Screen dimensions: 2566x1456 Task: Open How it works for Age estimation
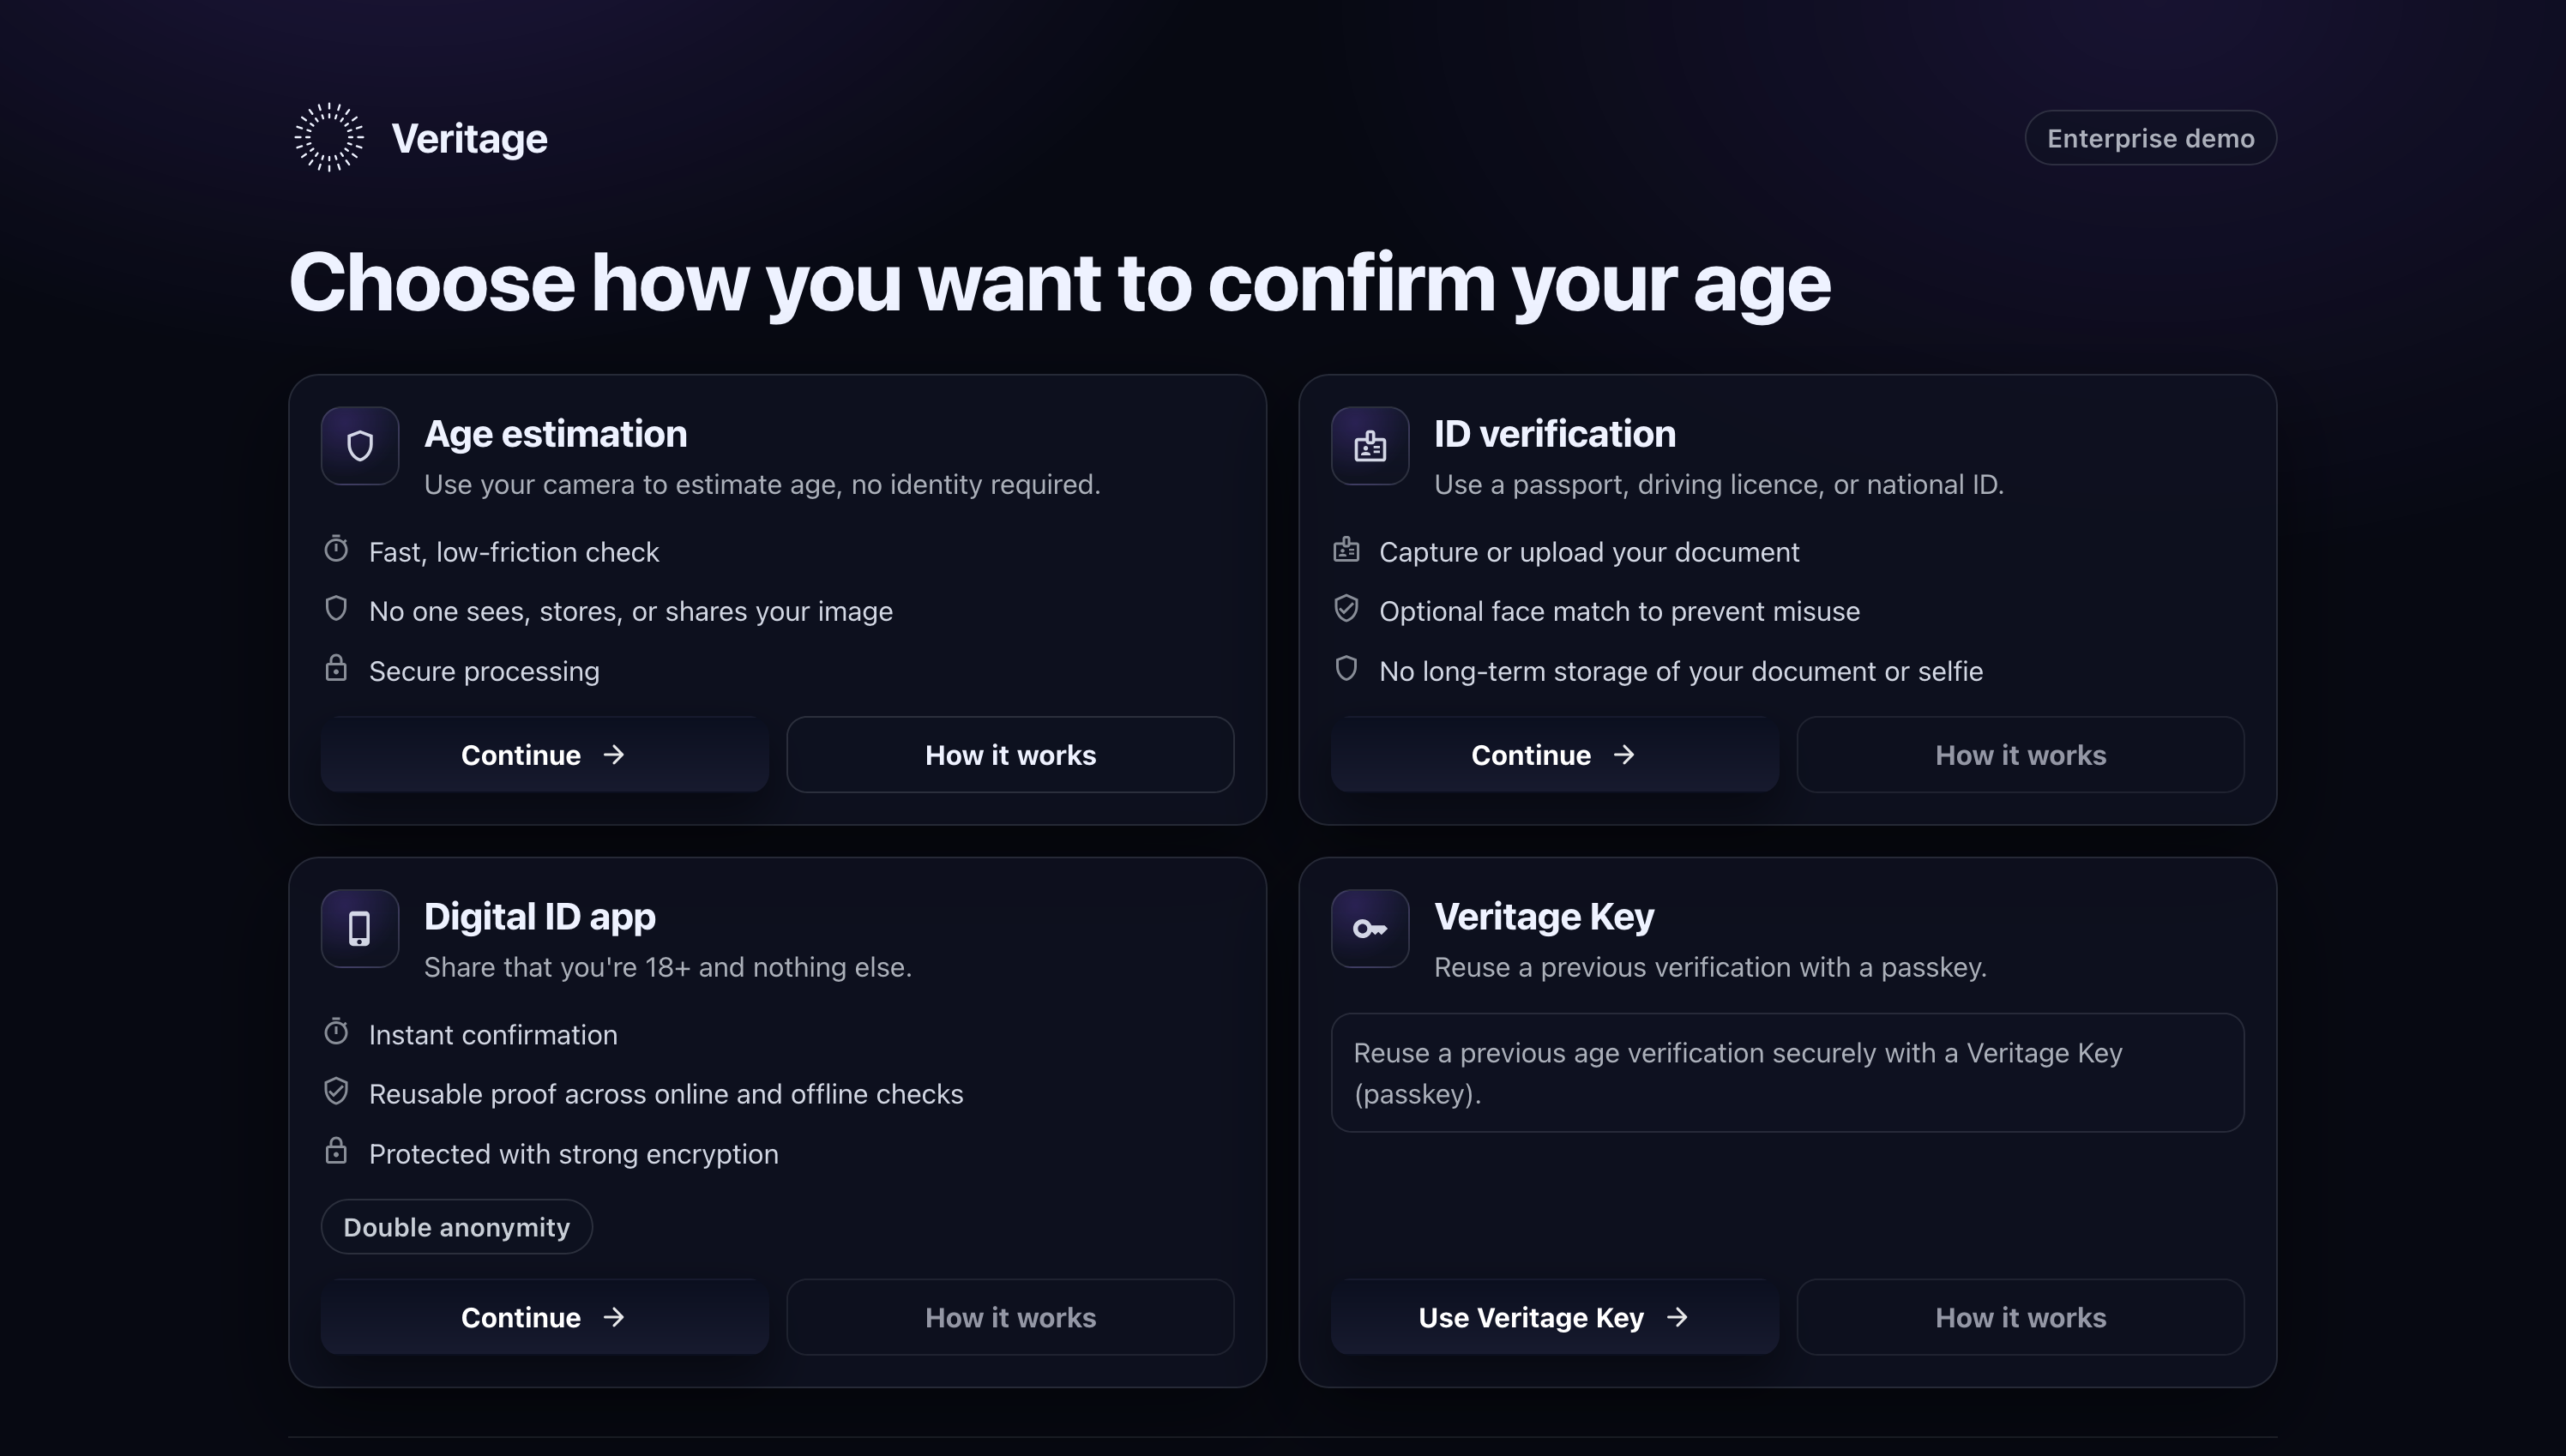[1010, 755]
